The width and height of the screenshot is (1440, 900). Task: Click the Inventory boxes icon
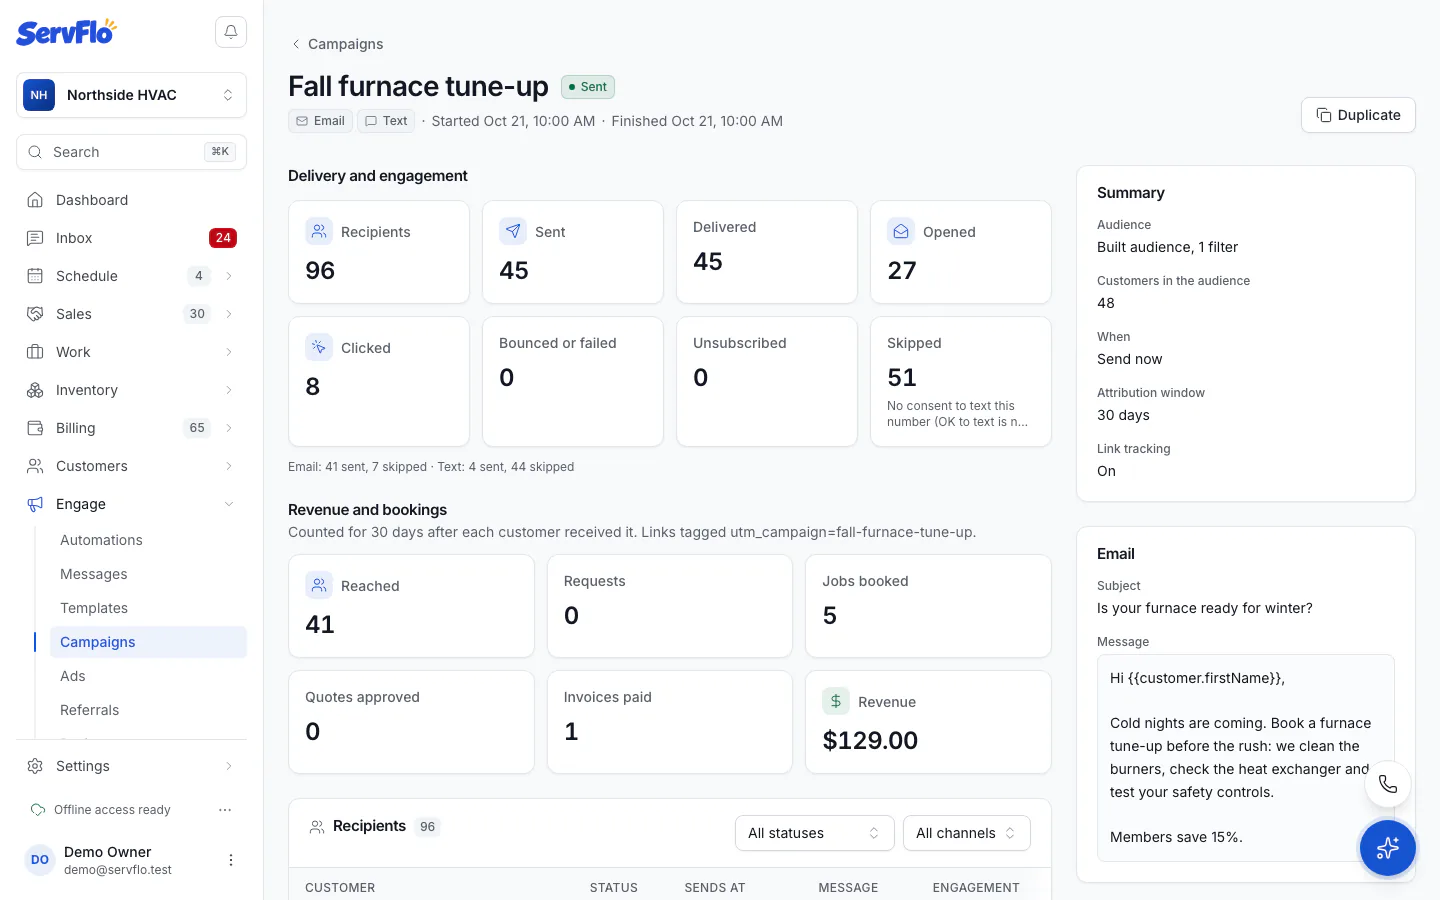click(35, 390)
